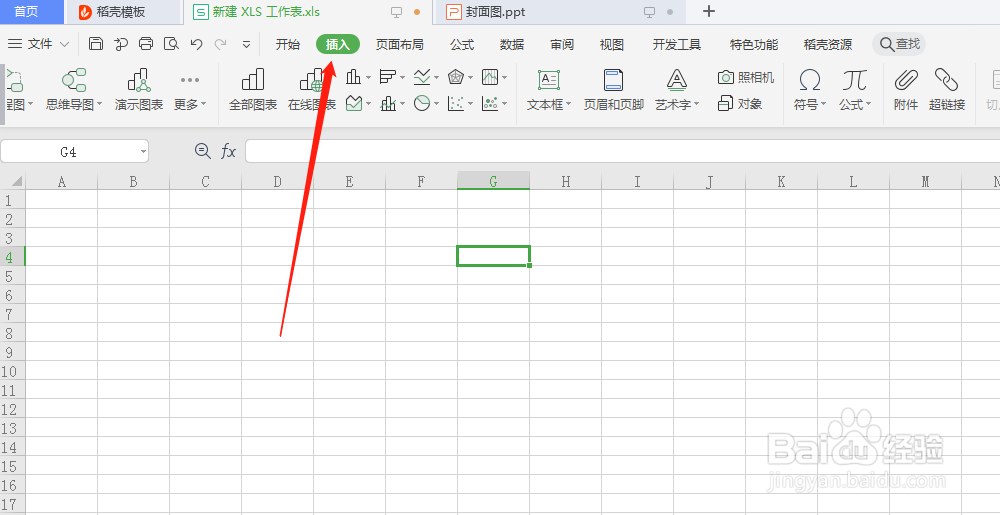Expand the line chart dropdown arrow
The width and height of the screenshot is (1000, 515).
tap(437, 78)
